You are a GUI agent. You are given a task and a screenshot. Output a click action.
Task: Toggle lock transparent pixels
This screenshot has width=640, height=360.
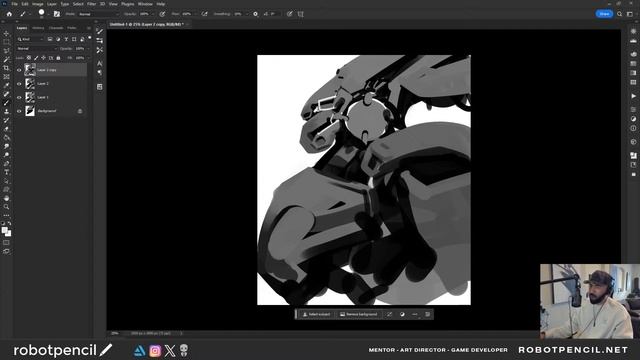pyautogui.click(x=29, y=58)
